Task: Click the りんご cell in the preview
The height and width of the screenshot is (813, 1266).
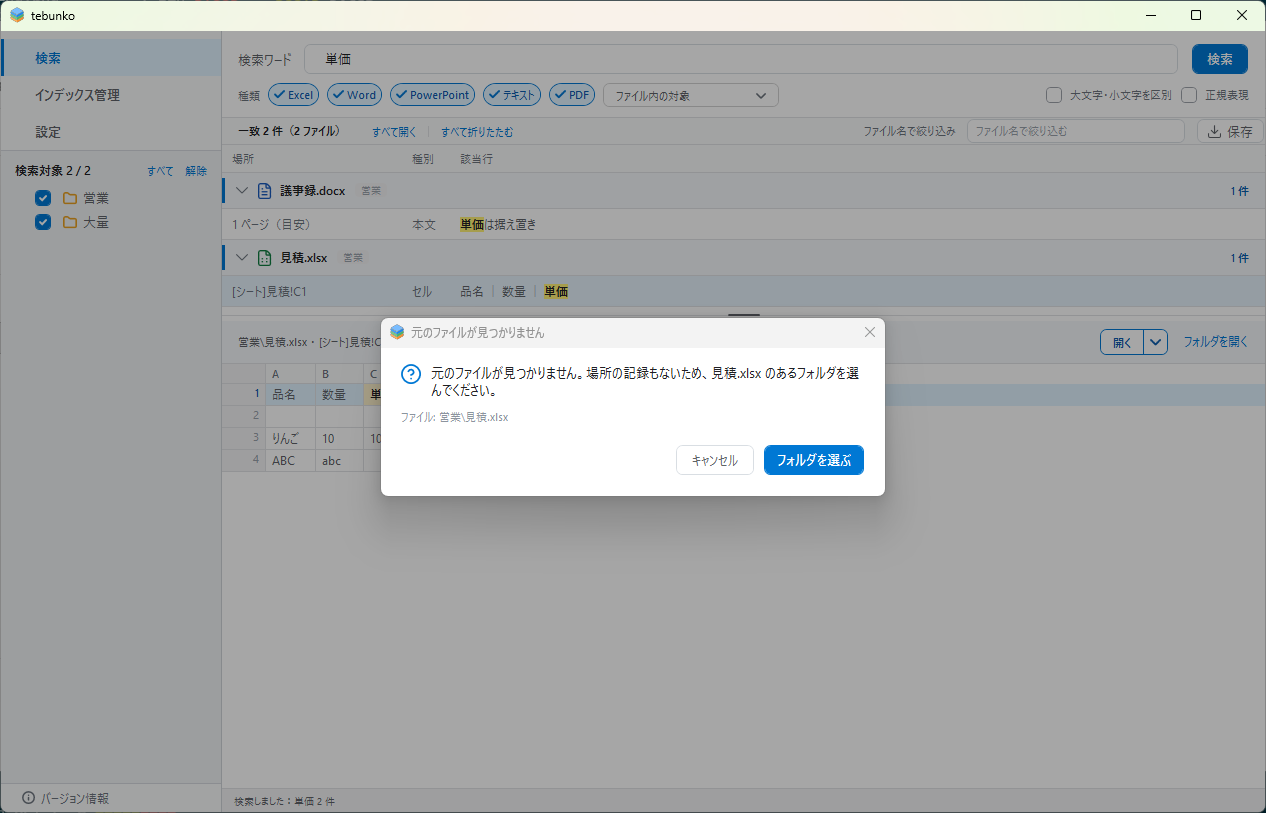Action: (x=290, y=438)
